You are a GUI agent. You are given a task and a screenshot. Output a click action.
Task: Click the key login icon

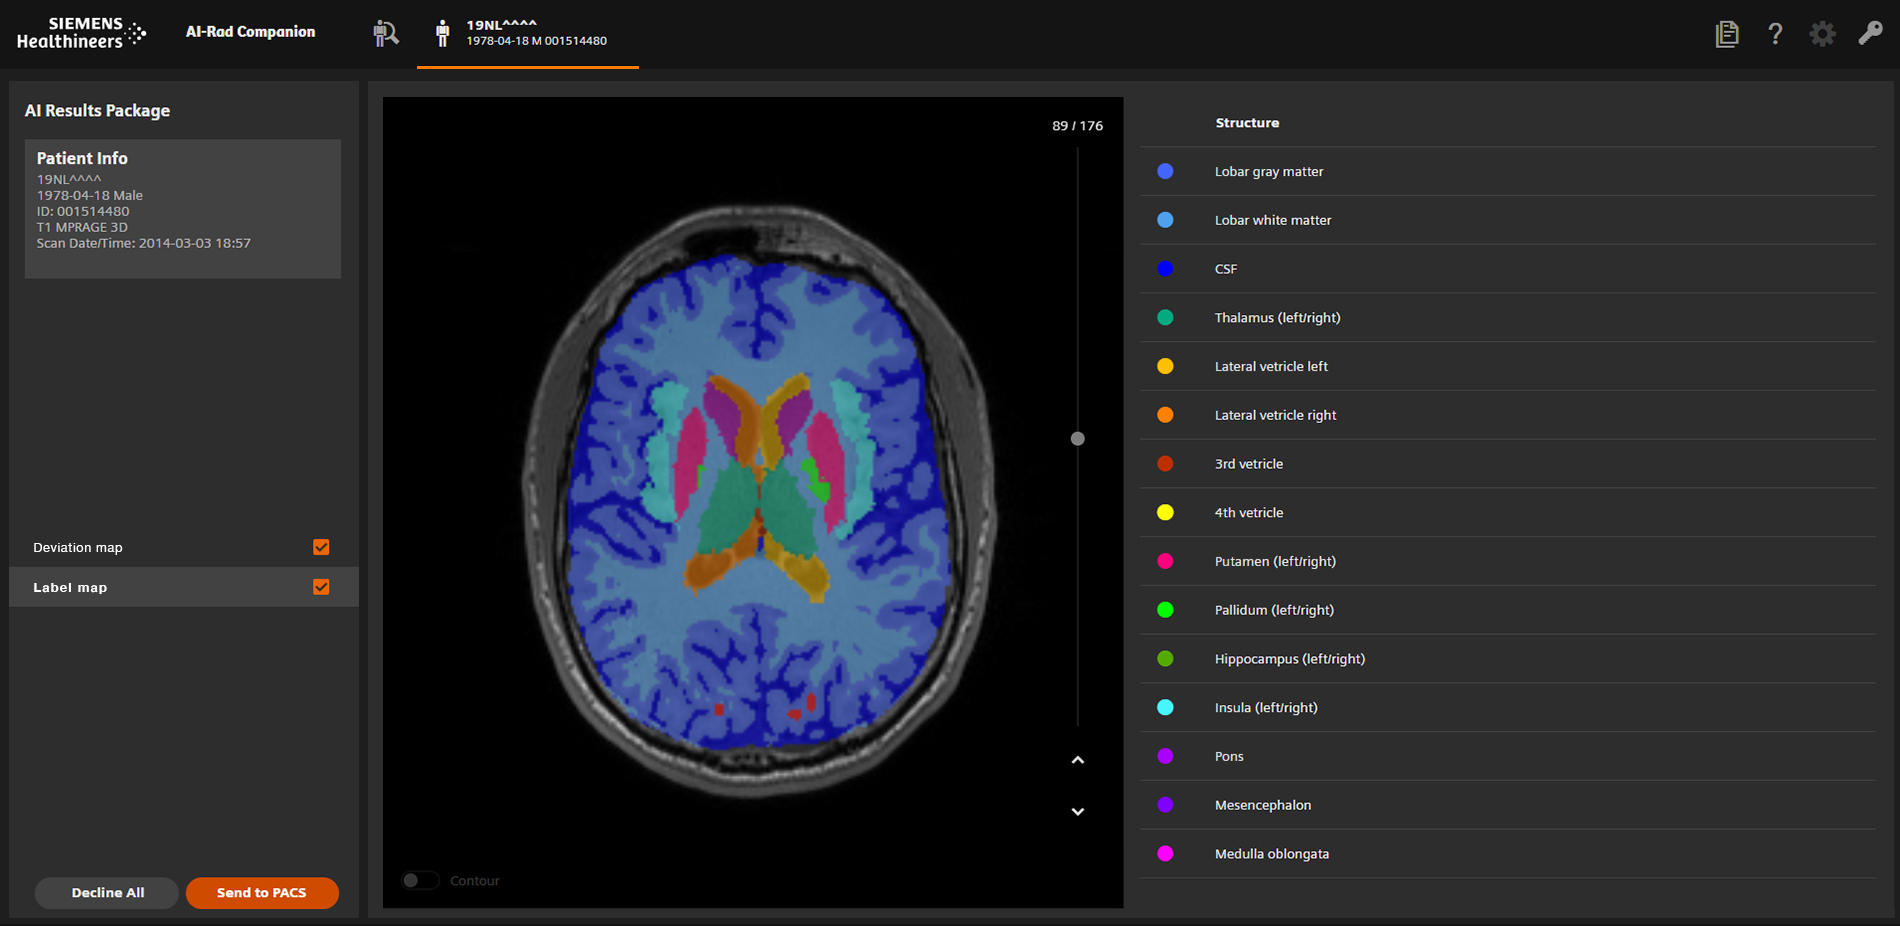(1871, 33)
